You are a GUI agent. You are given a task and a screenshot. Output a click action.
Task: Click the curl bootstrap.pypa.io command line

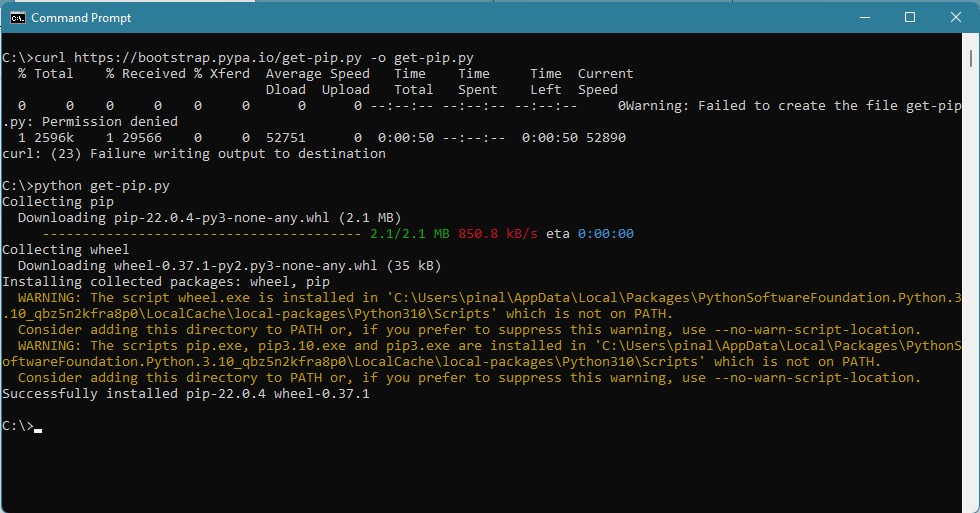(x=238, y=58)
